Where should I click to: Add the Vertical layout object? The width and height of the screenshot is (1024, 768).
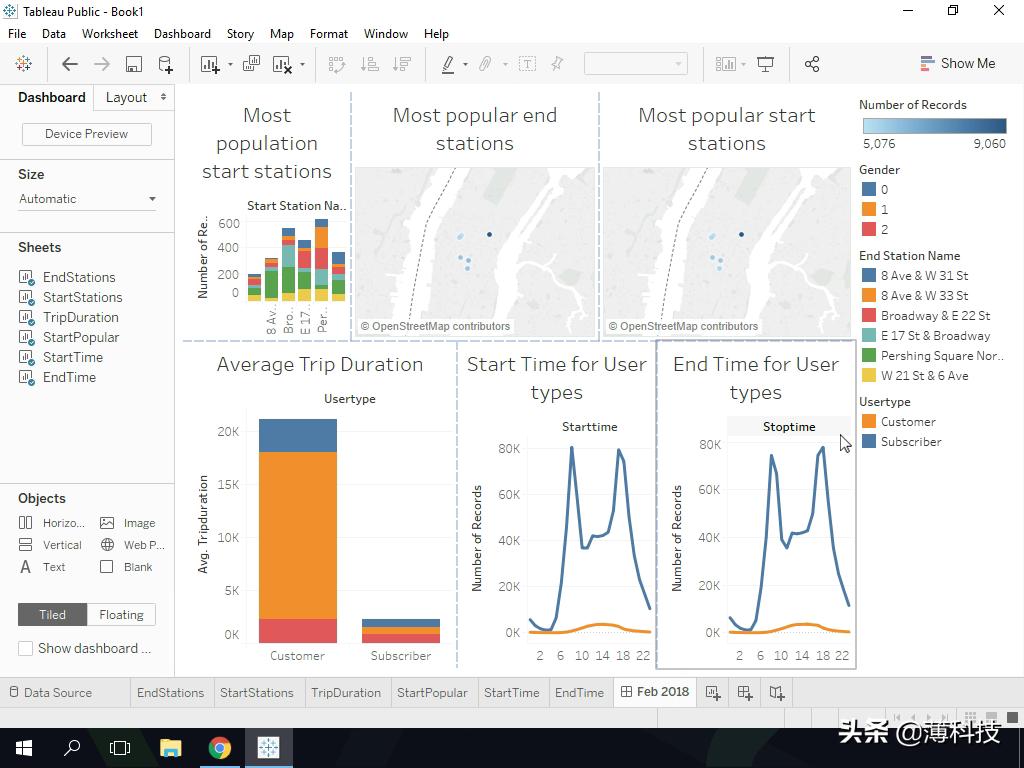coord(50,545)
